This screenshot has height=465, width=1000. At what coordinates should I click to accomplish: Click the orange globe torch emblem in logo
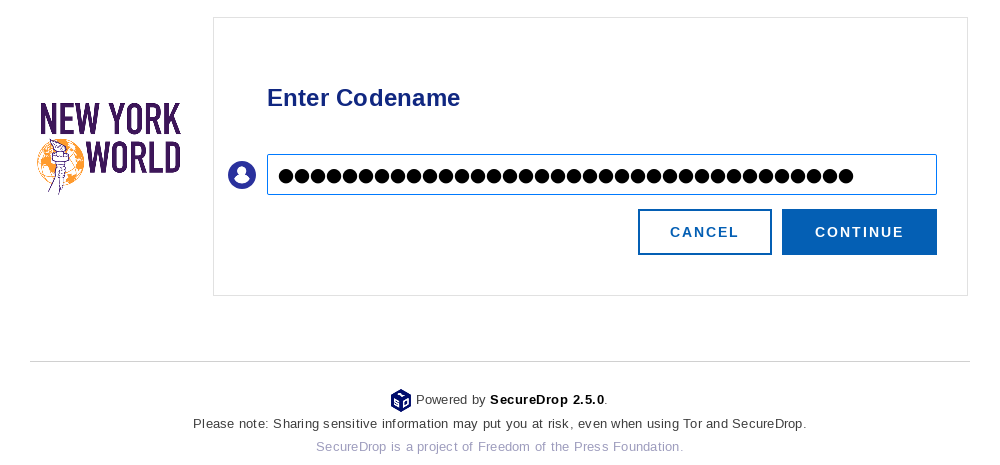[60, 165]
